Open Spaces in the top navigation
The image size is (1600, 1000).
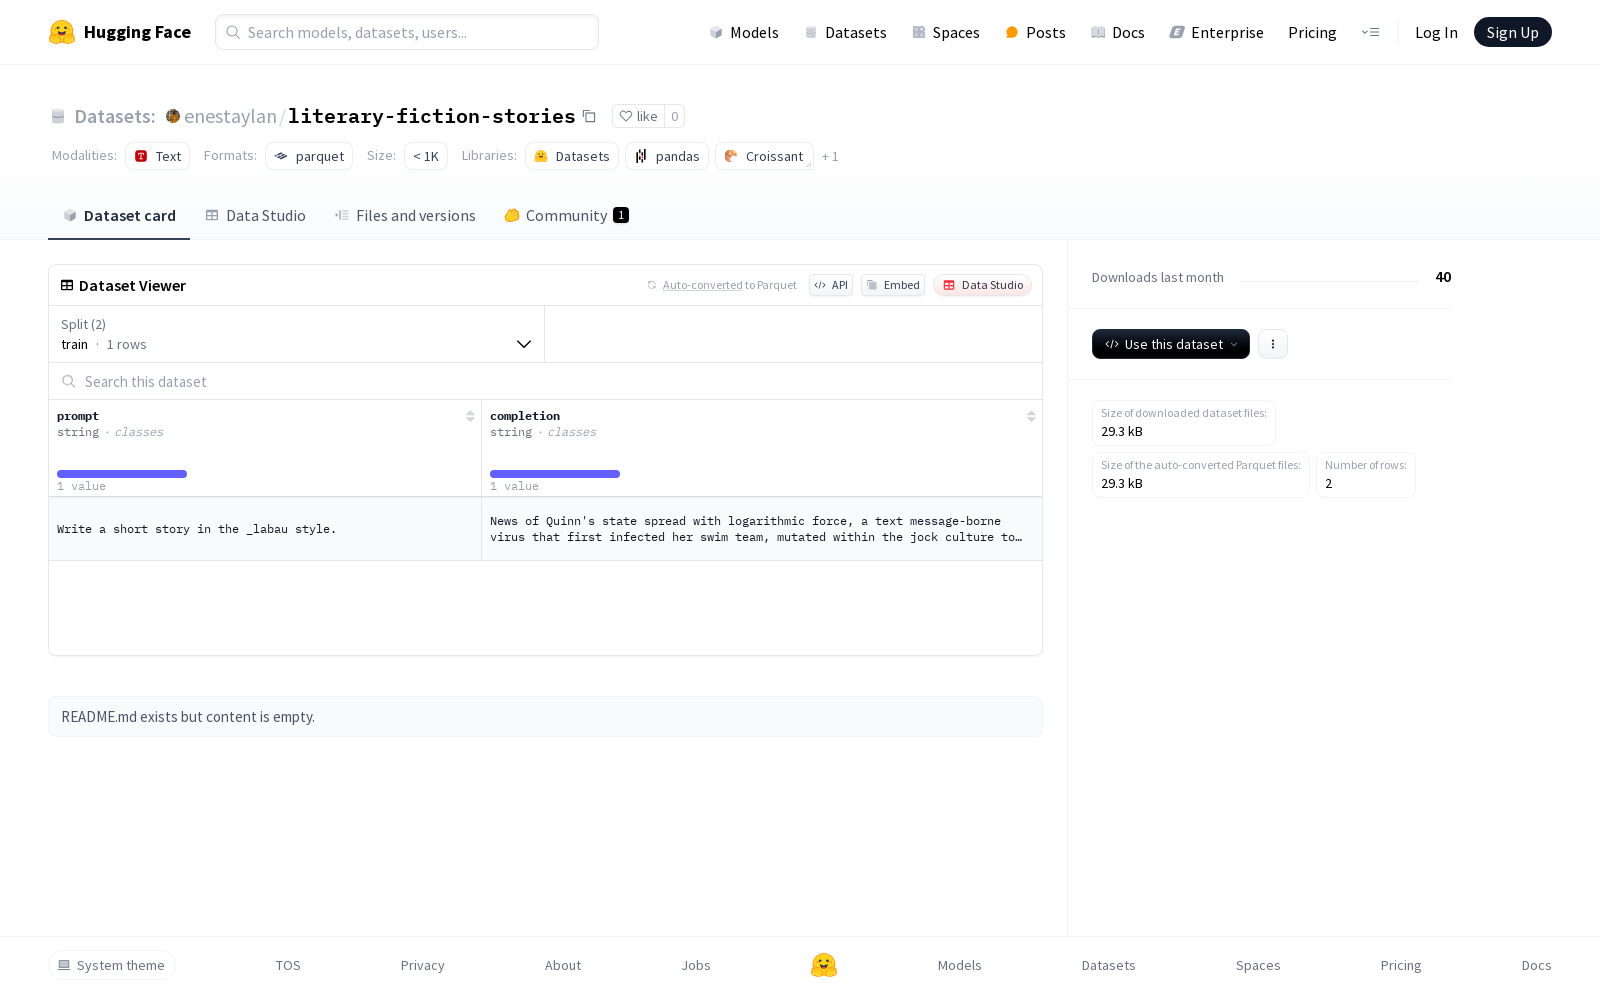tap(946, 32)
